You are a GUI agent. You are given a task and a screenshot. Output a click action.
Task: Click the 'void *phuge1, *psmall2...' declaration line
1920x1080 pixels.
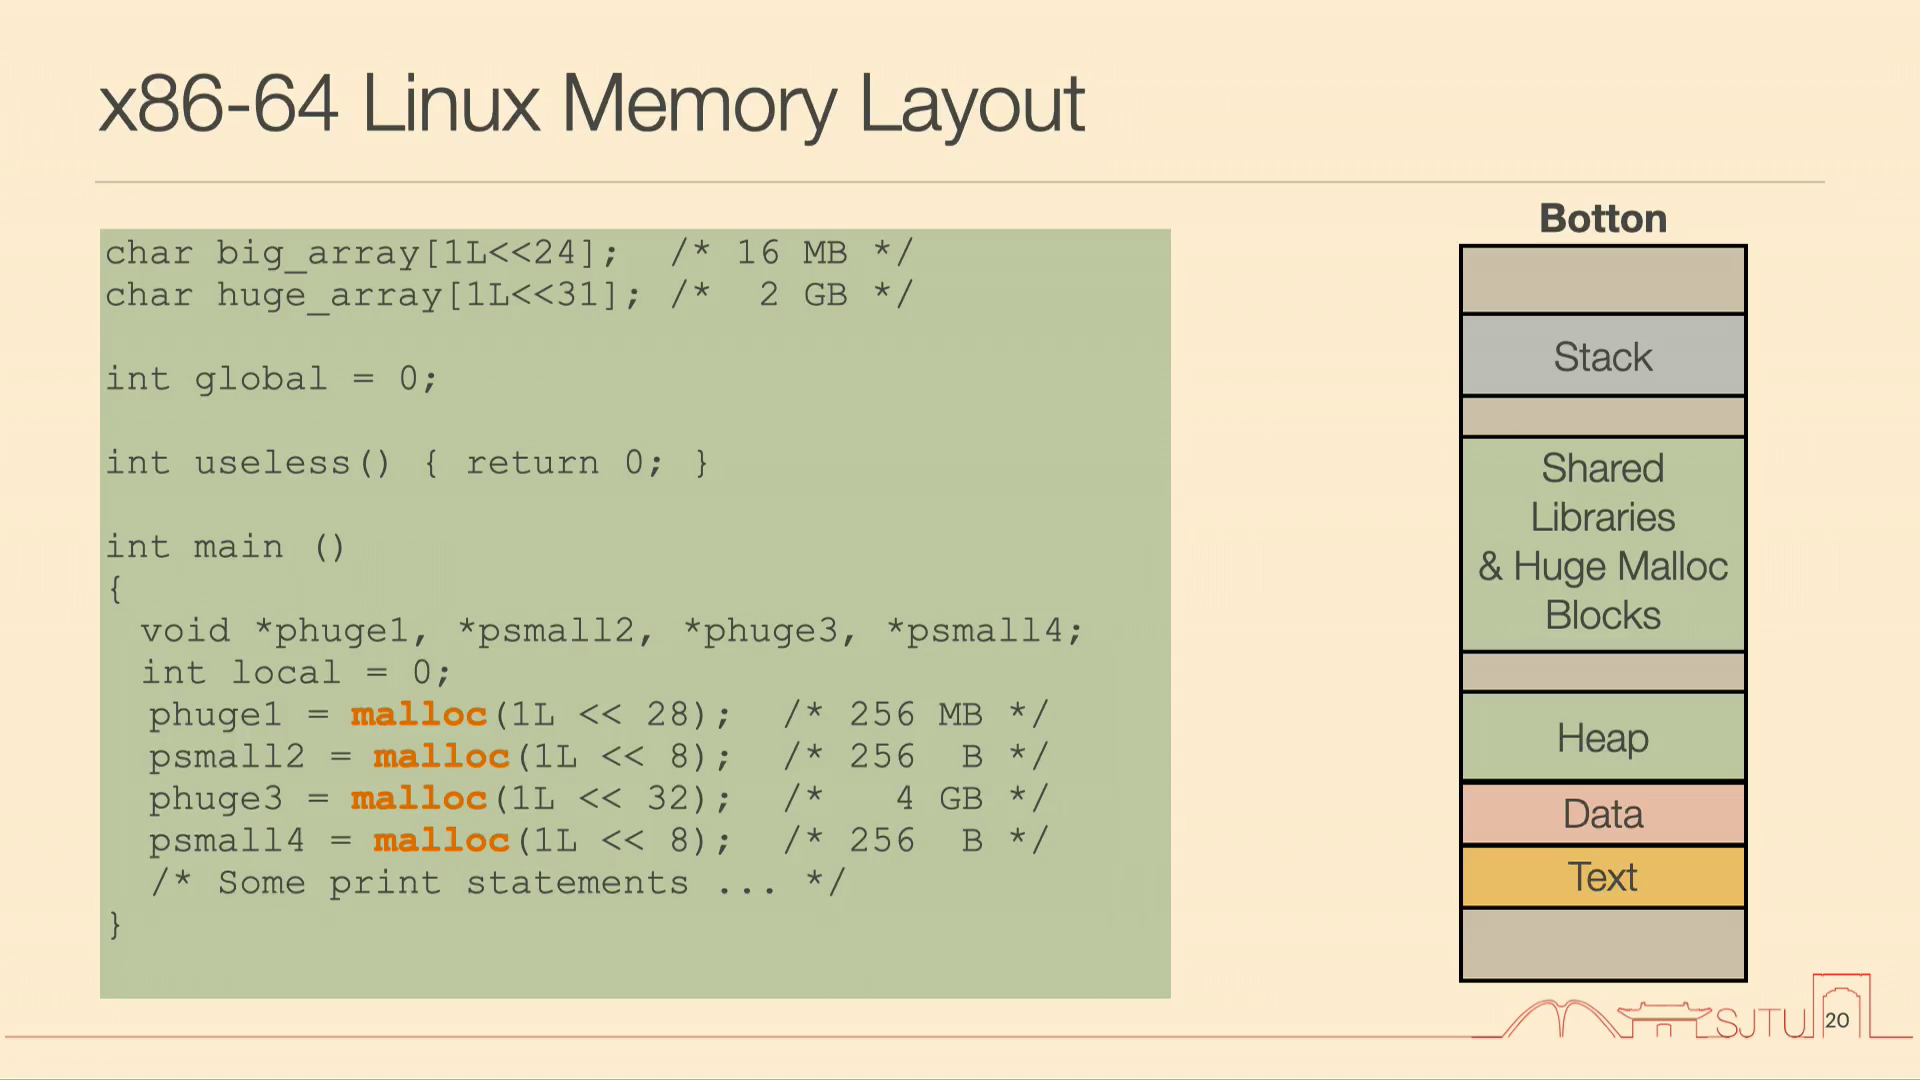coord(612,631)
